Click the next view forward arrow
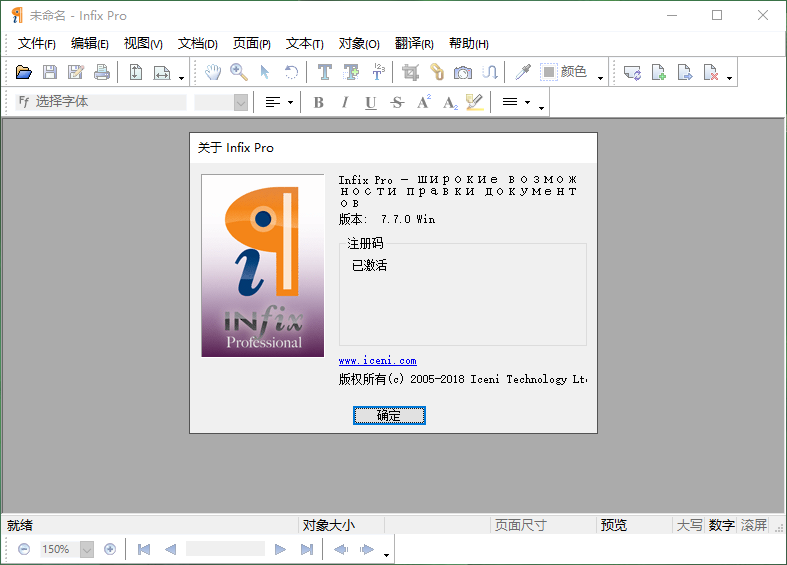 [x=367, y=549]
